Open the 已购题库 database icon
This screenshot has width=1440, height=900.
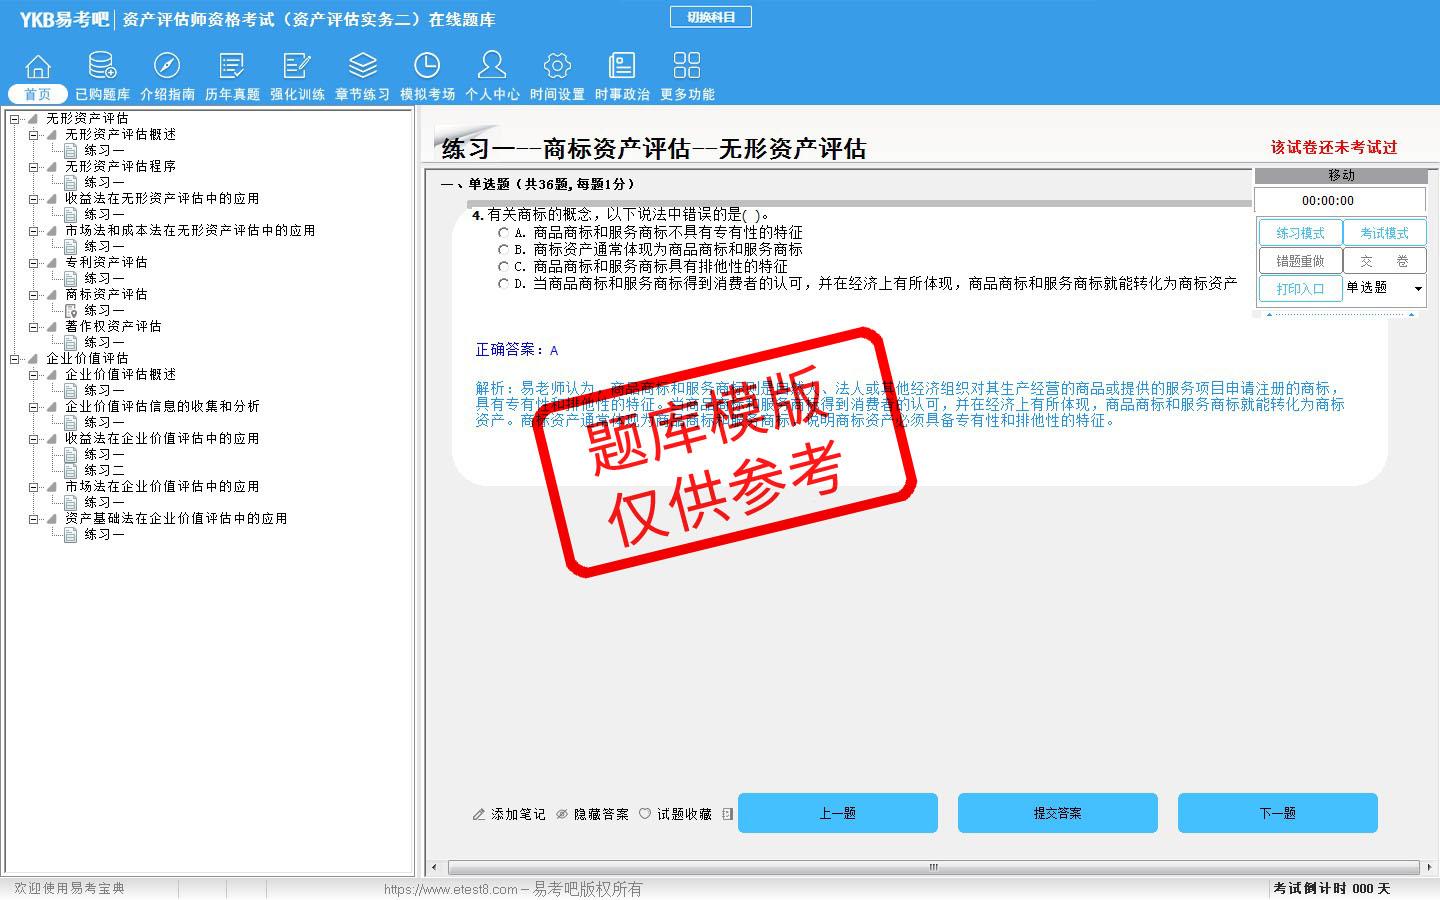tap(102, 66)
